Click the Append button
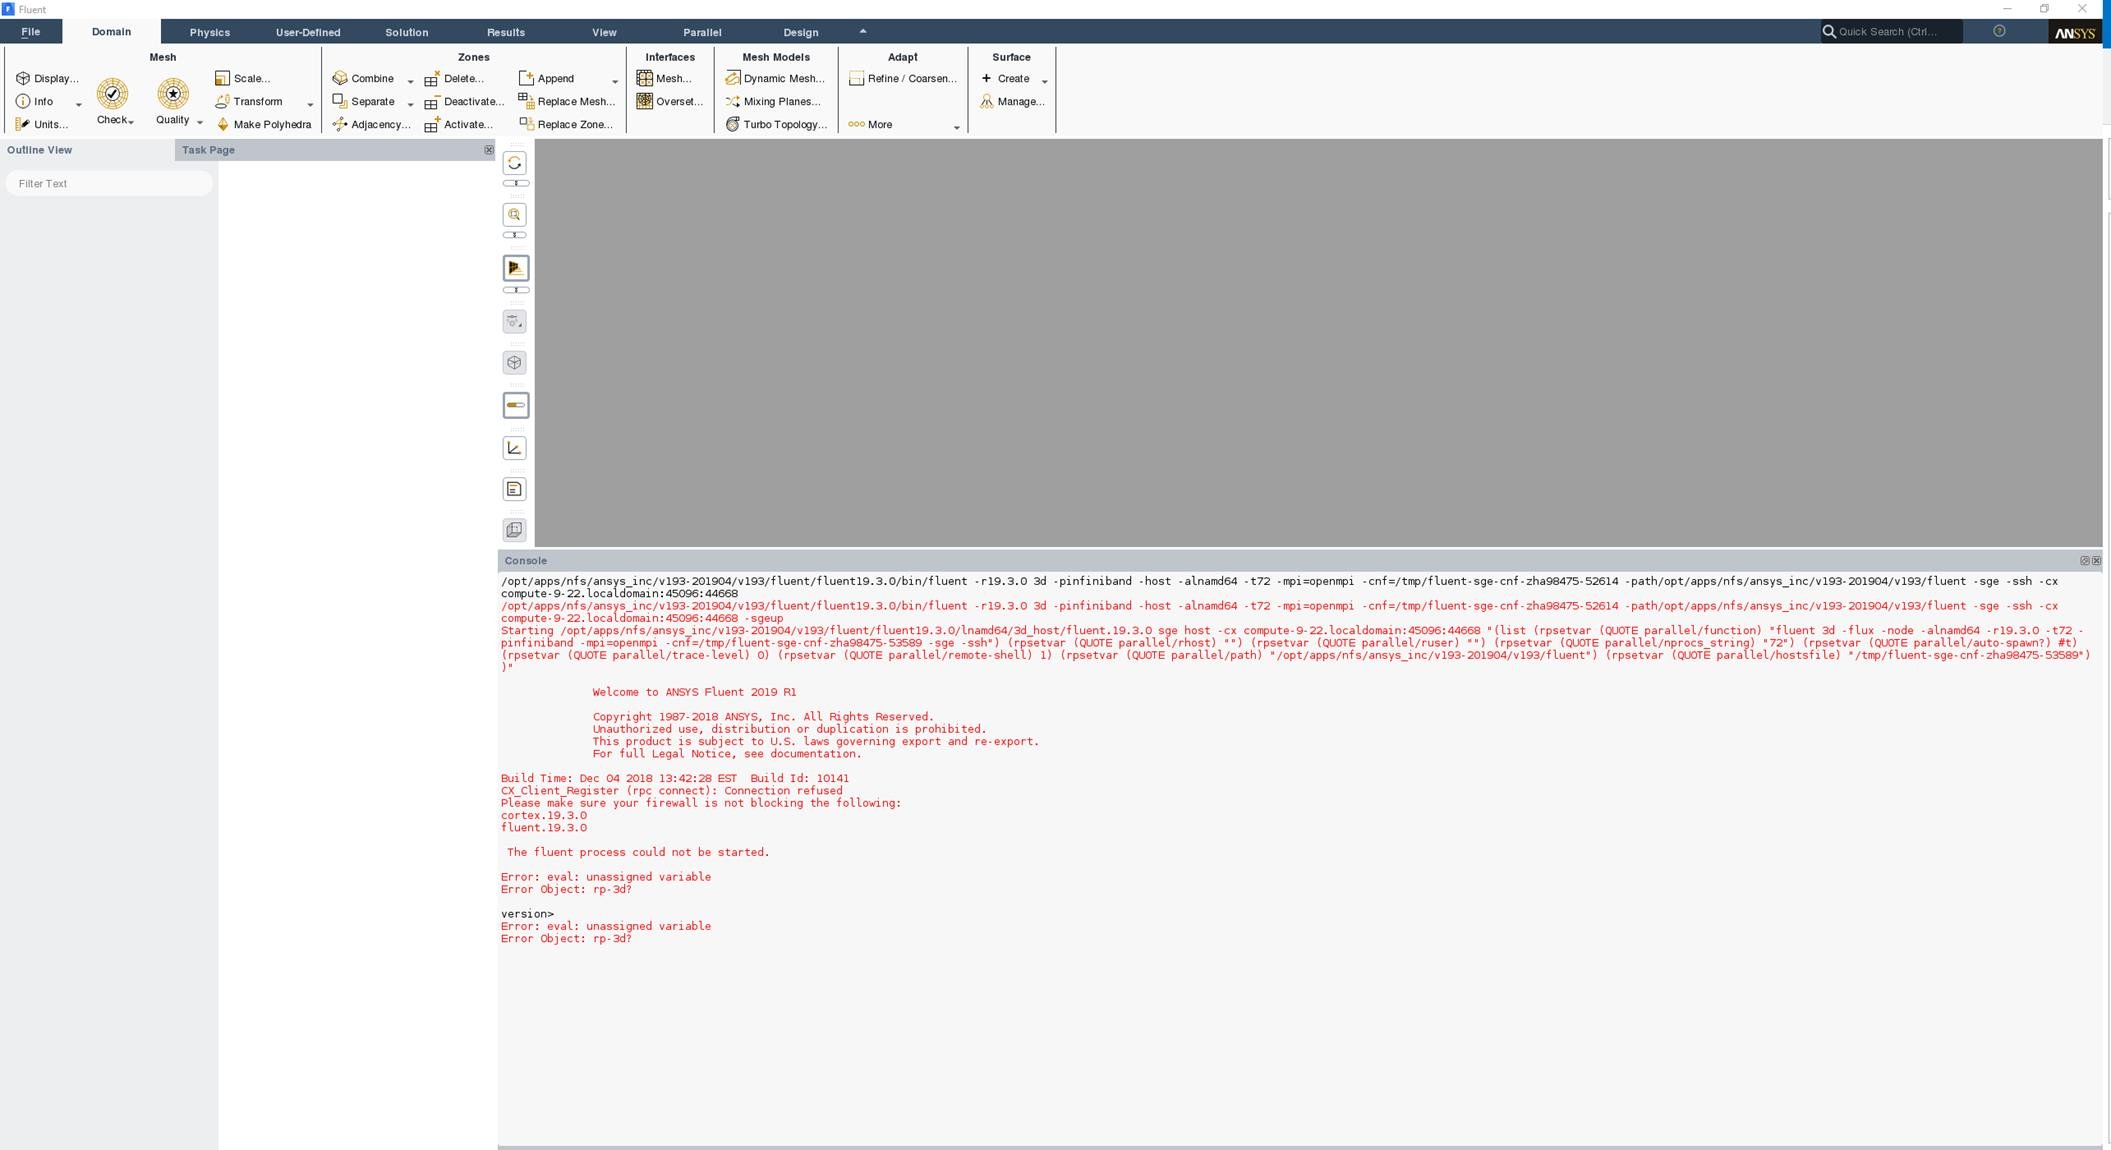The width and height of the screenshot is (2111, 1150). 547,78
